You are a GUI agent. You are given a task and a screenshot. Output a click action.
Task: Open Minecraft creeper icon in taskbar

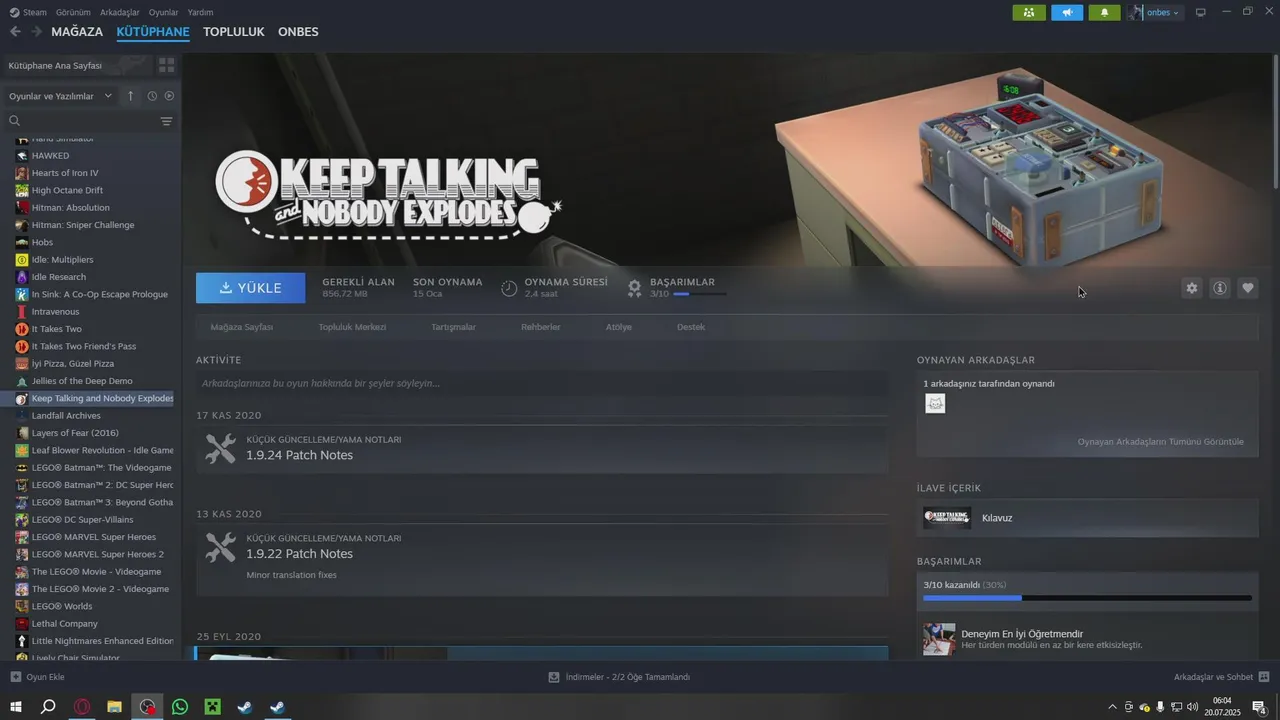coord(212,707)
